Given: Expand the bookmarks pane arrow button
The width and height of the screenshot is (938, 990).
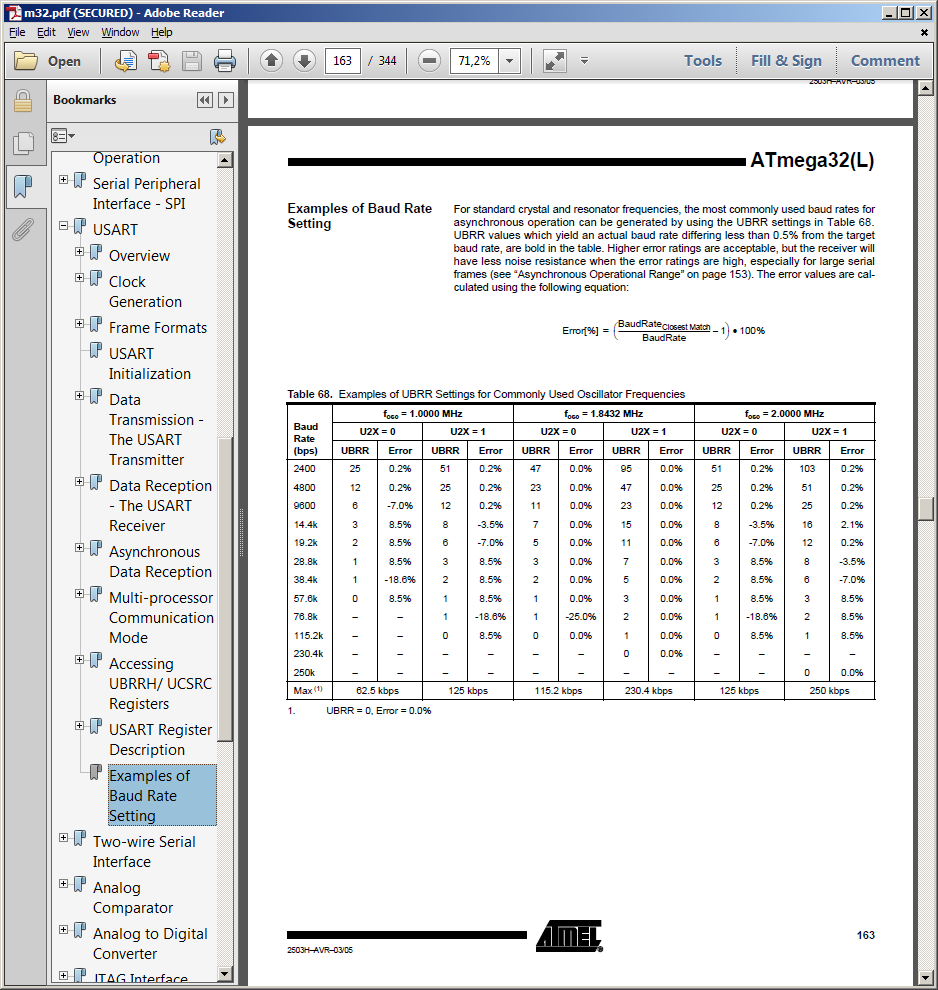Looking at the screenshot, I should tap(225, 100).
